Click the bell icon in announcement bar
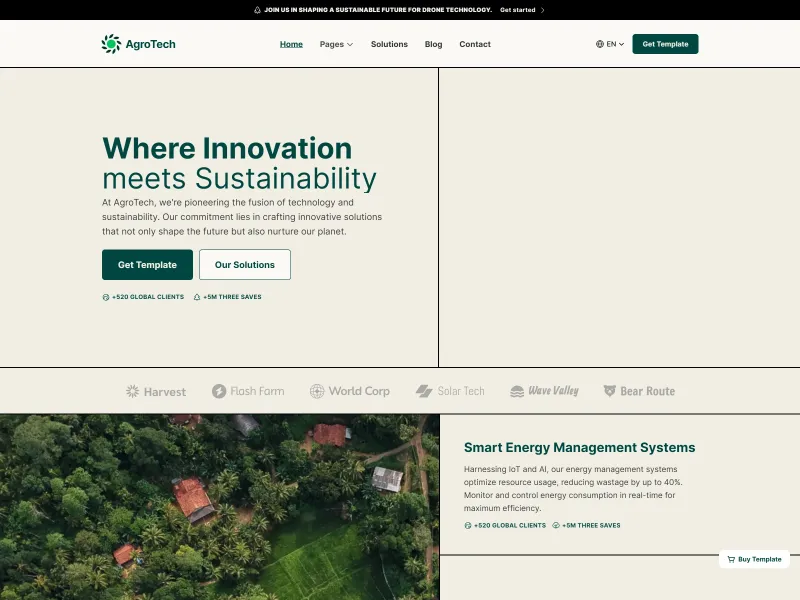The height and width of the screenshot is (600, 800). click(x=257, y=10)
